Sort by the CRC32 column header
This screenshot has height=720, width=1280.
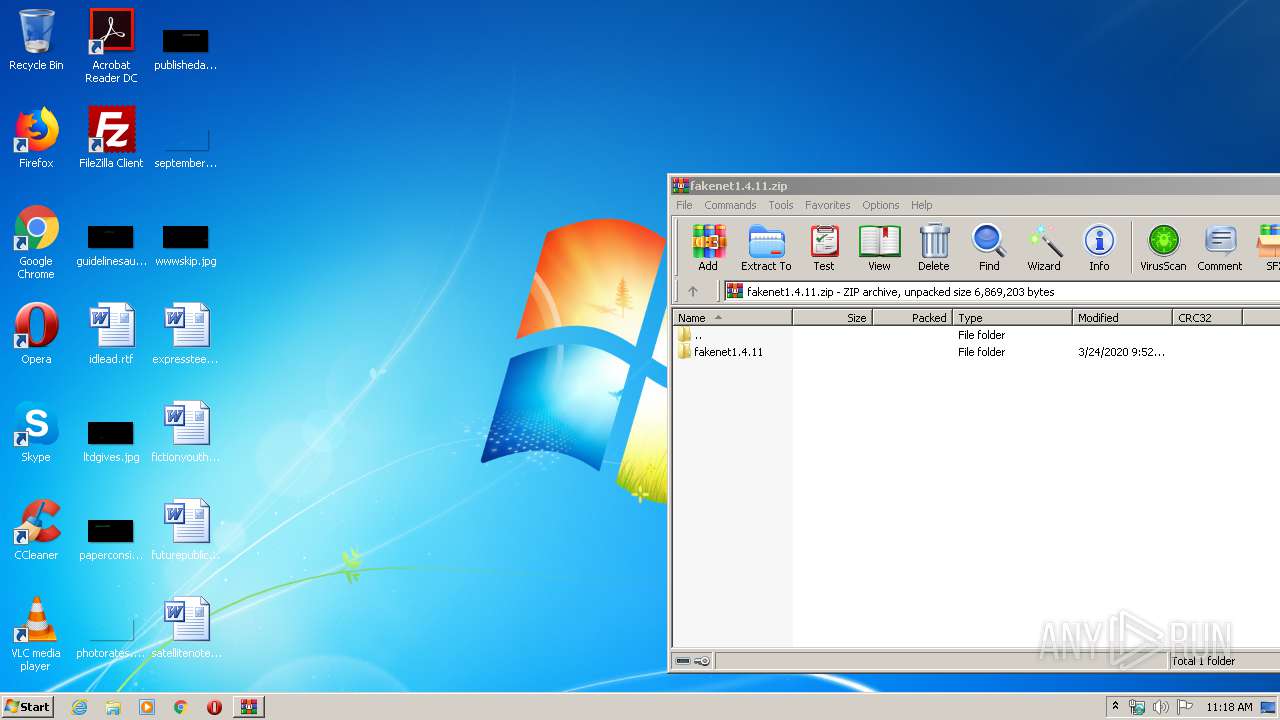pyautogui.click(x=1208, y=317)
